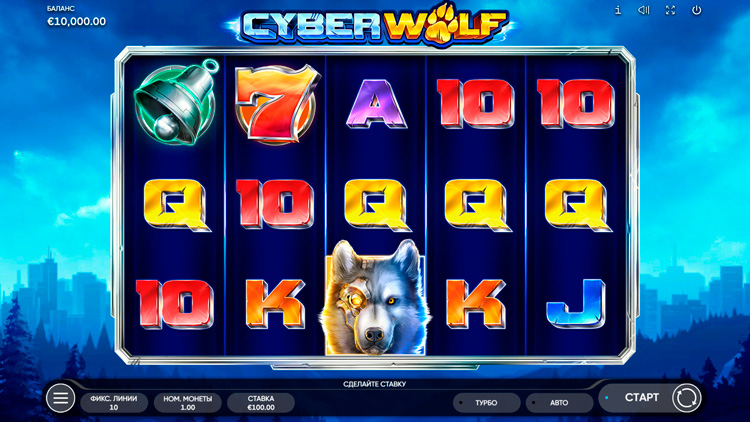
Task: Open the hamburger menu button
Action: coord(60,398)
